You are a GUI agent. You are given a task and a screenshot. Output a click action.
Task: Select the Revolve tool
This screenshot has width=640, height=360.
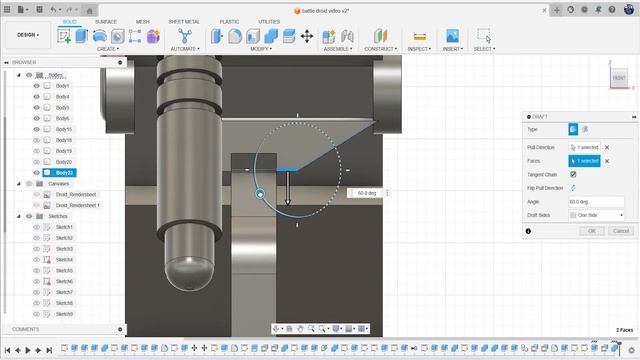(100, 36)
